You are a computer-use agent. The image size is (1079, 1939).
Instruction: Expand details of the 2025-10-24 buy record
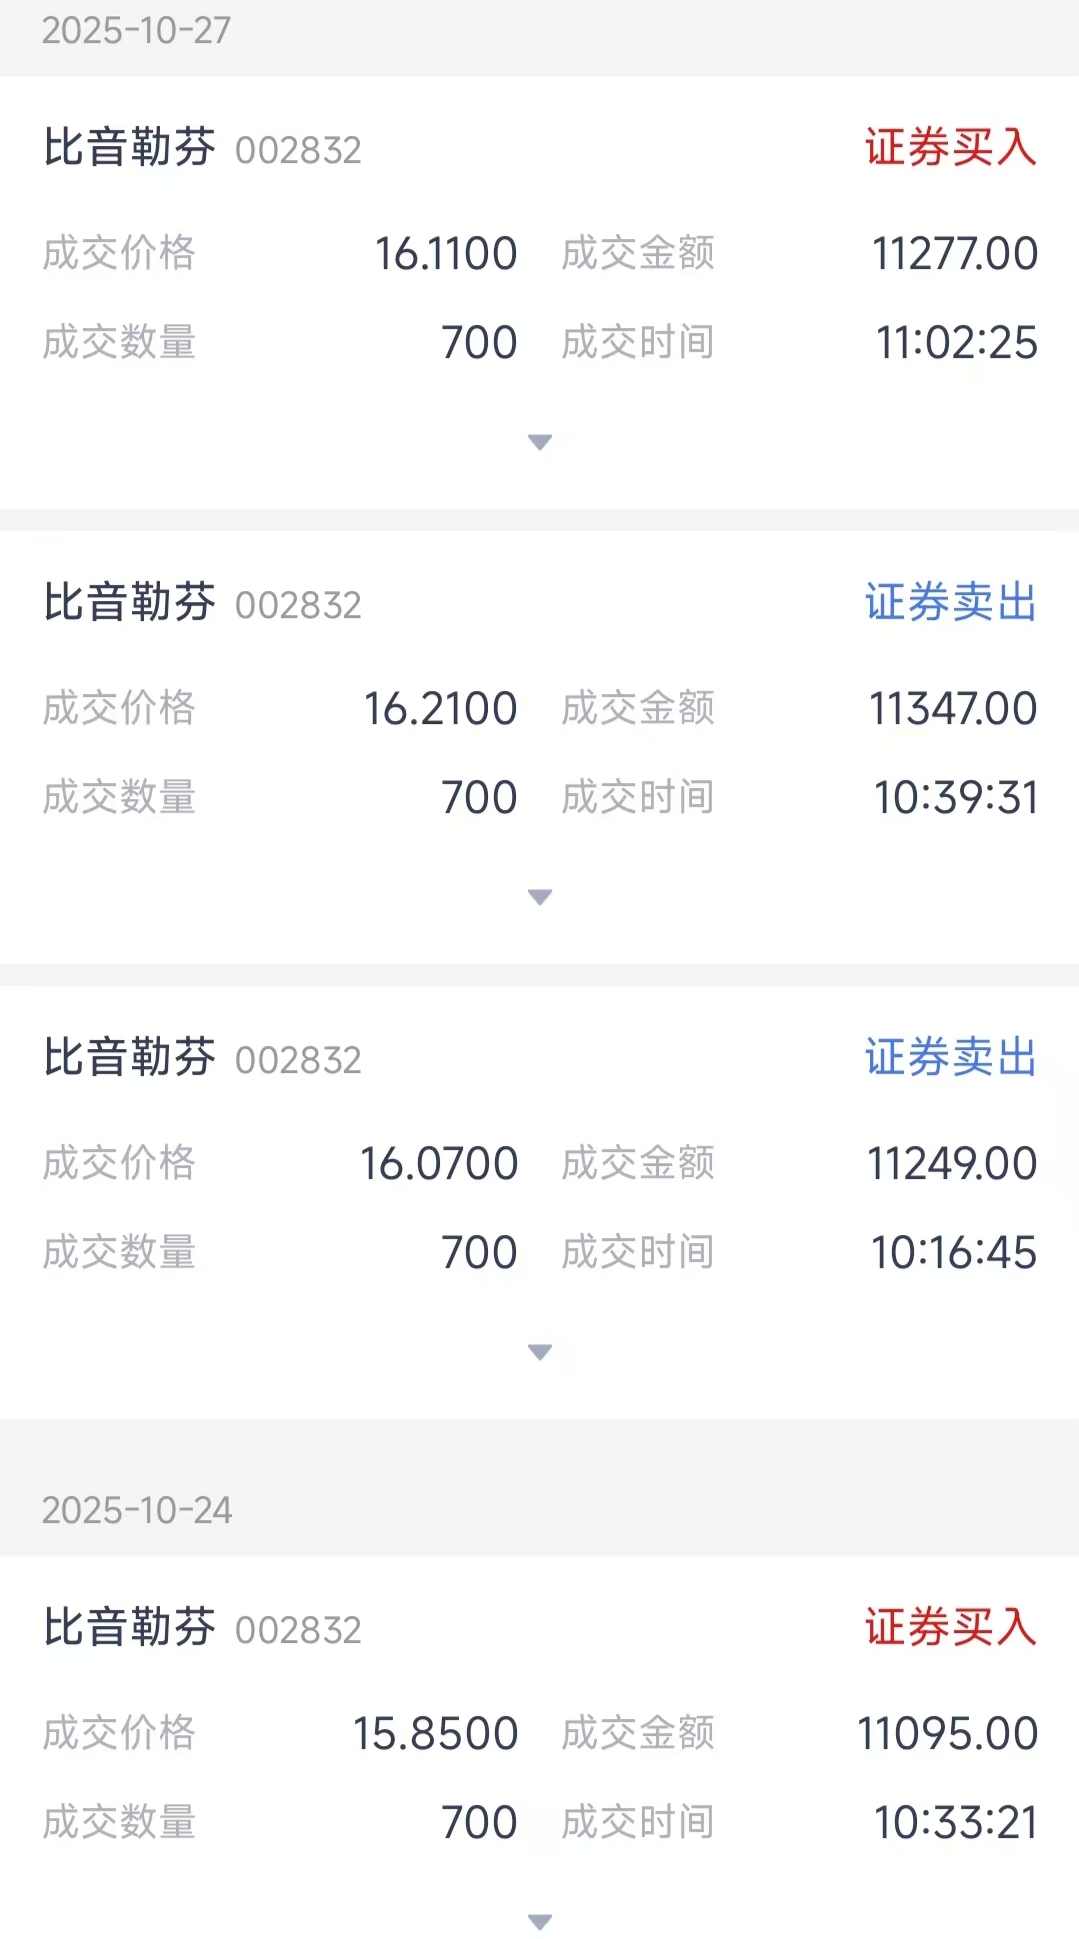[x=540, y=1921]
